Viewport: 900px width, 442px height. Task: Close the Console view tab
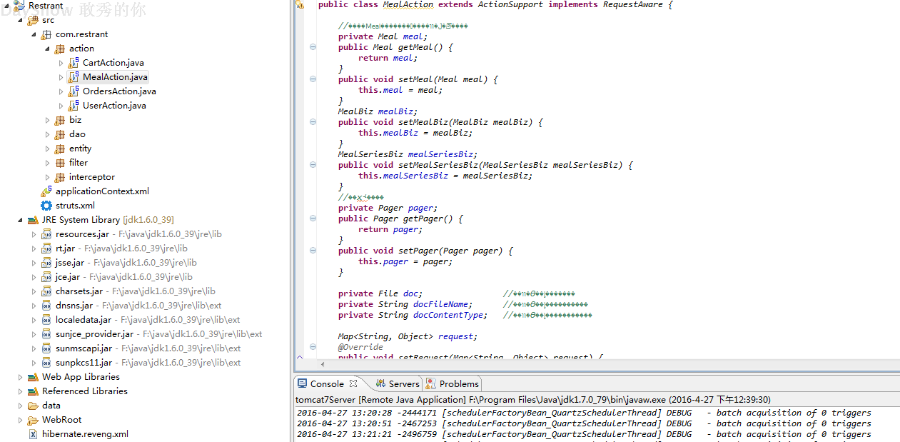[354, 383]
